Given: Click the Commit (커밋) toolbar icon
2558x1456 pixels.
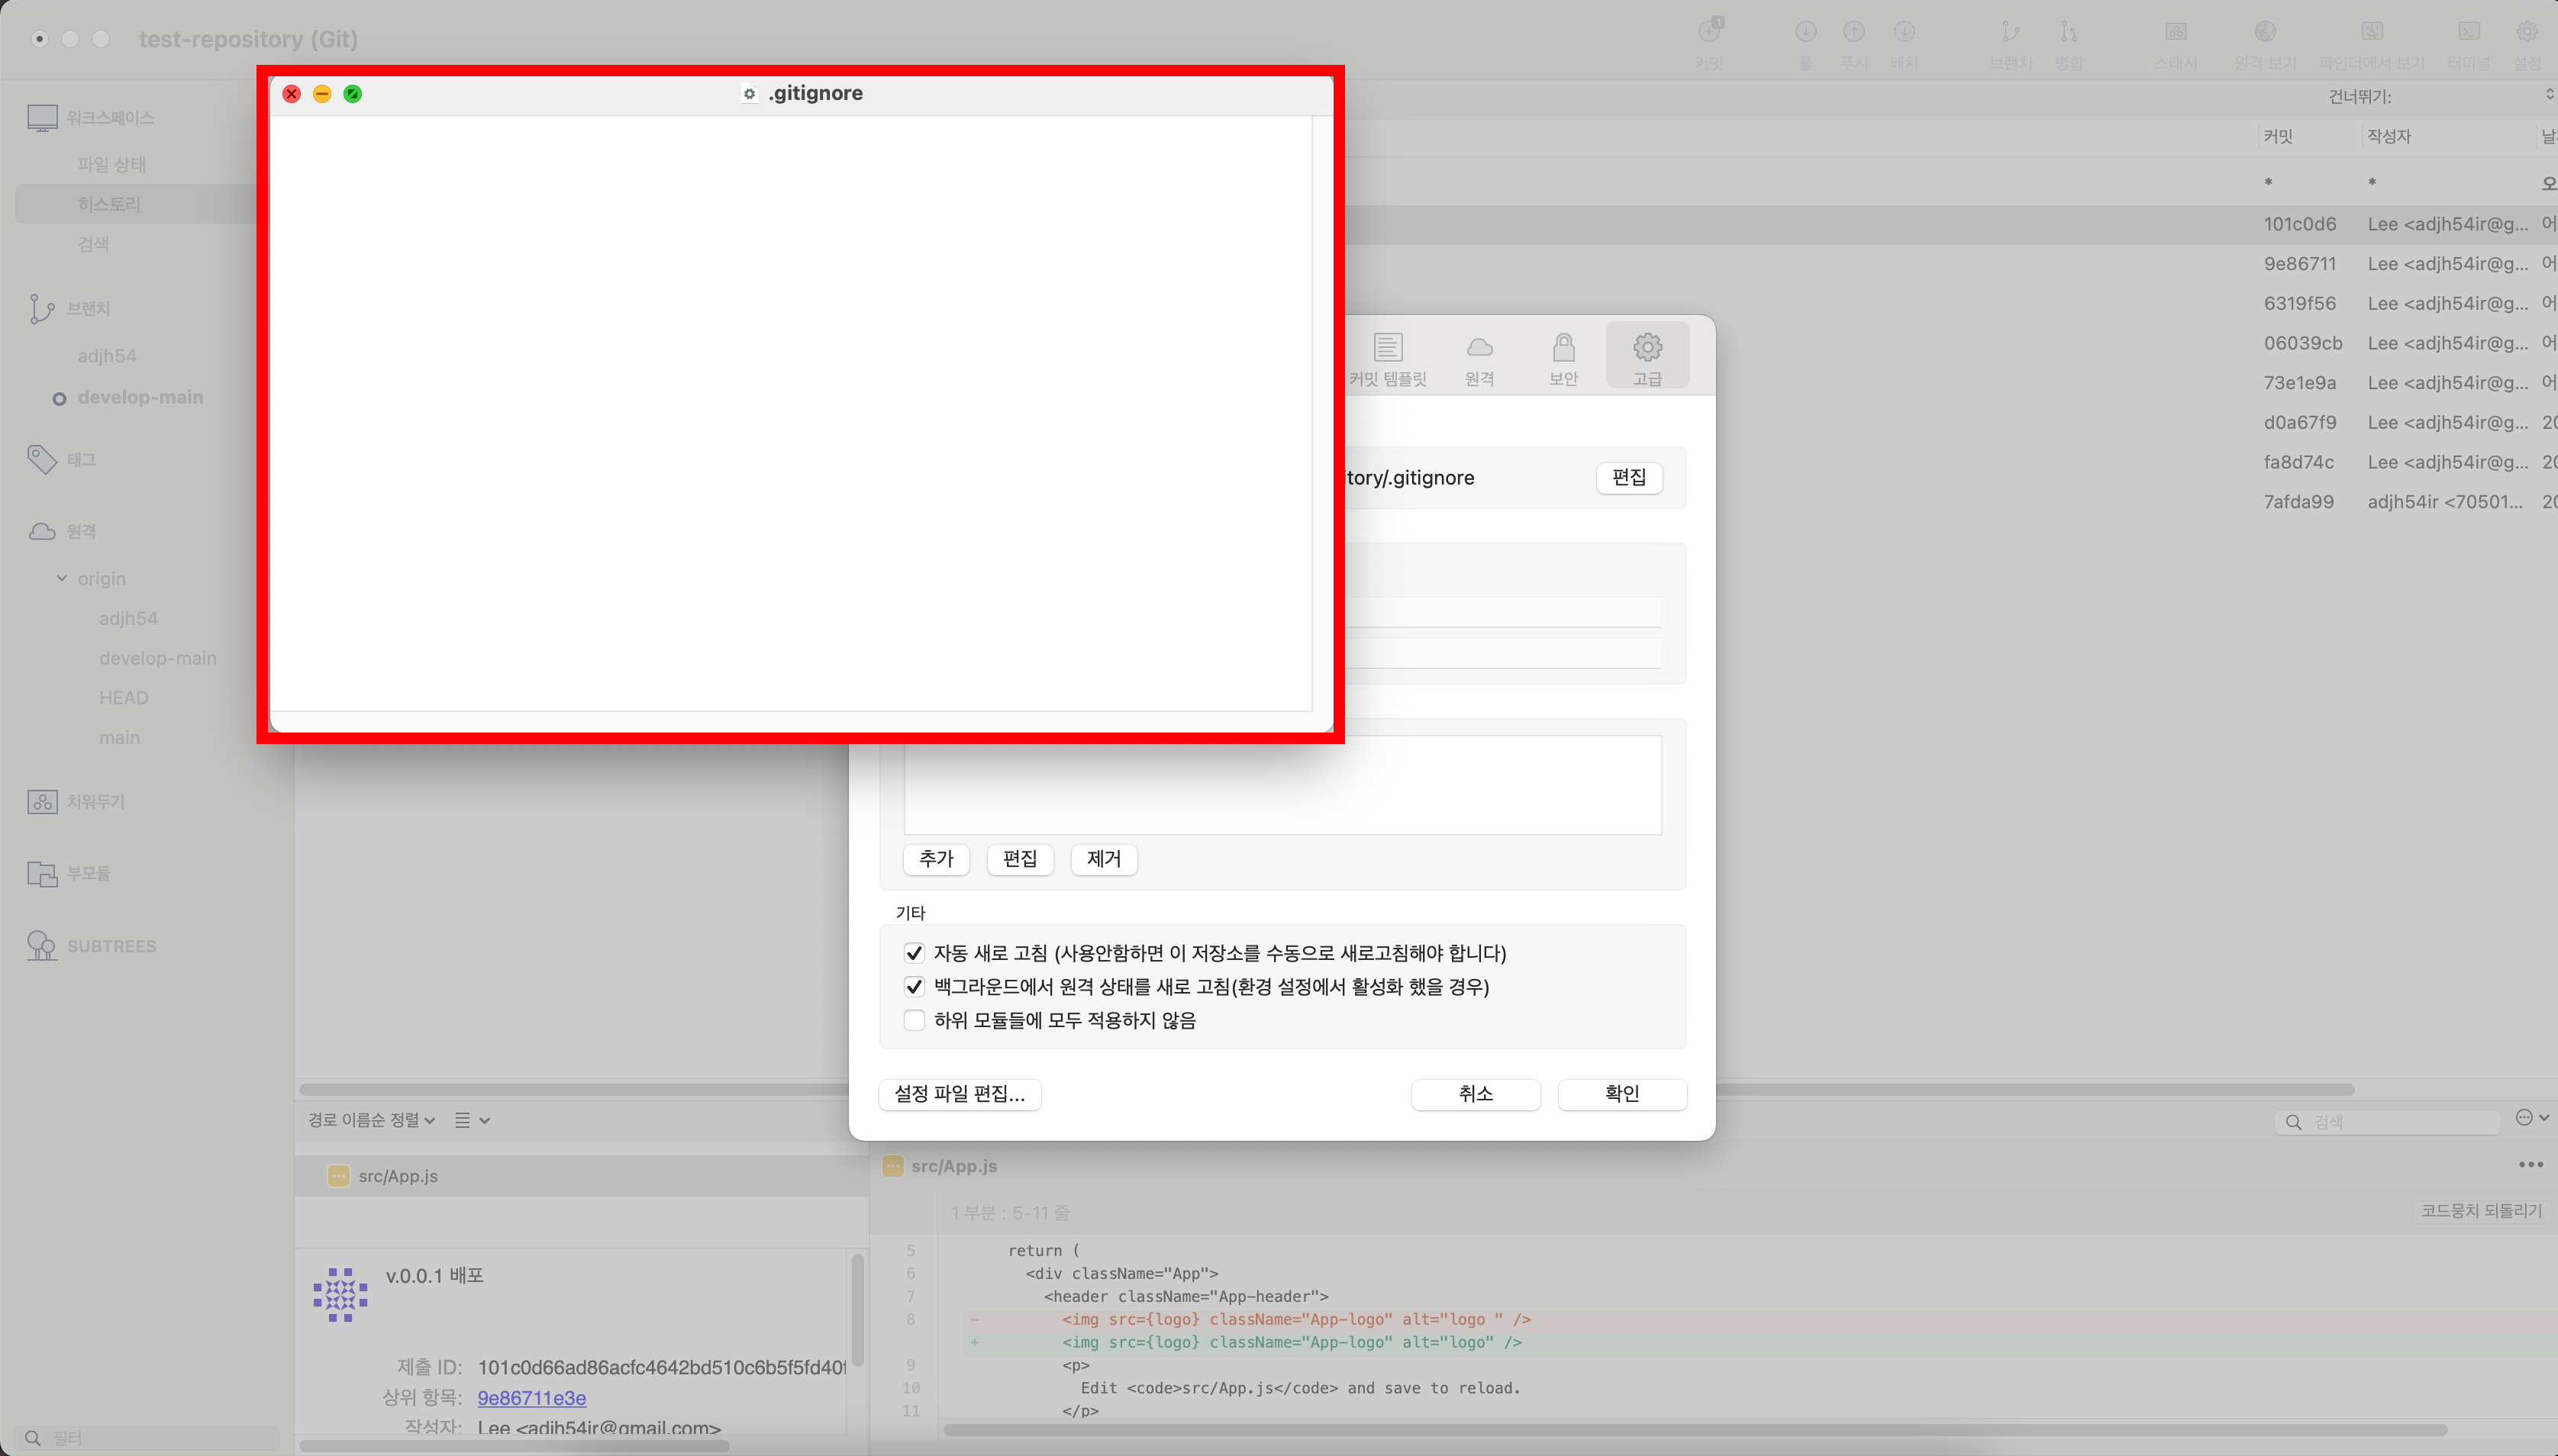Looking at the screenshot, I should 1710,32.
